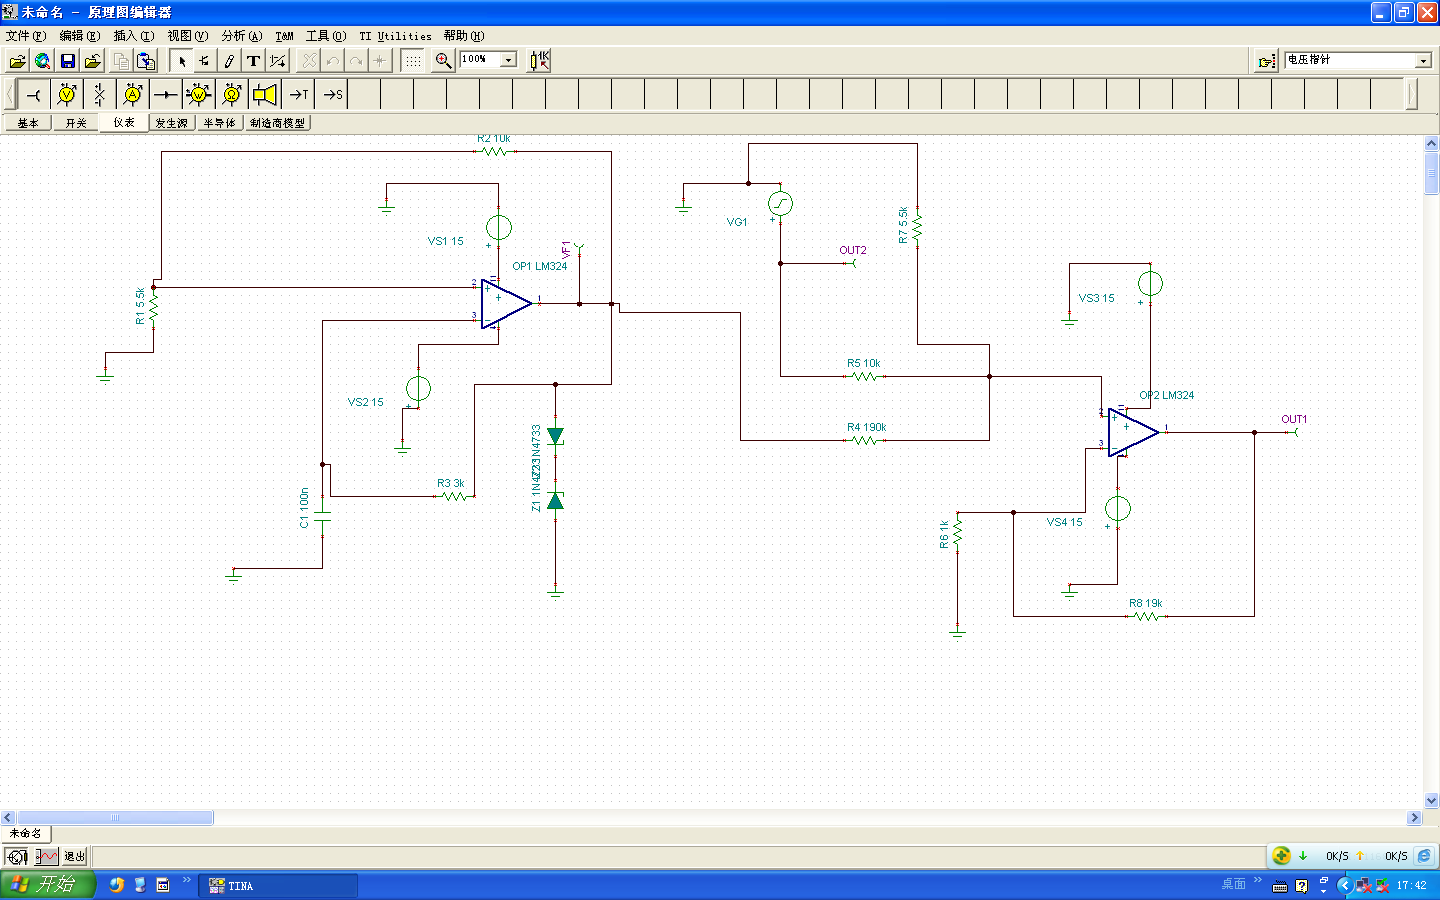Open the 100% zoom level dropdown
This screenshot has width=1440, height=900.
pyautogui.click(x=508, y=60)
